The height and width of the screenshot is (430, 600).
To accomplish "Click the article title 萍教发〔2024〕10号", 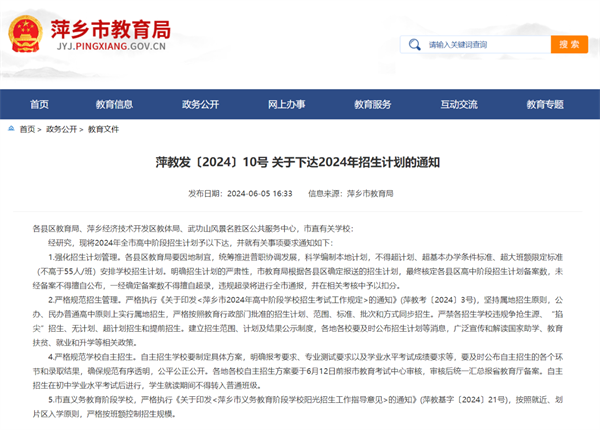I will 298,162.
